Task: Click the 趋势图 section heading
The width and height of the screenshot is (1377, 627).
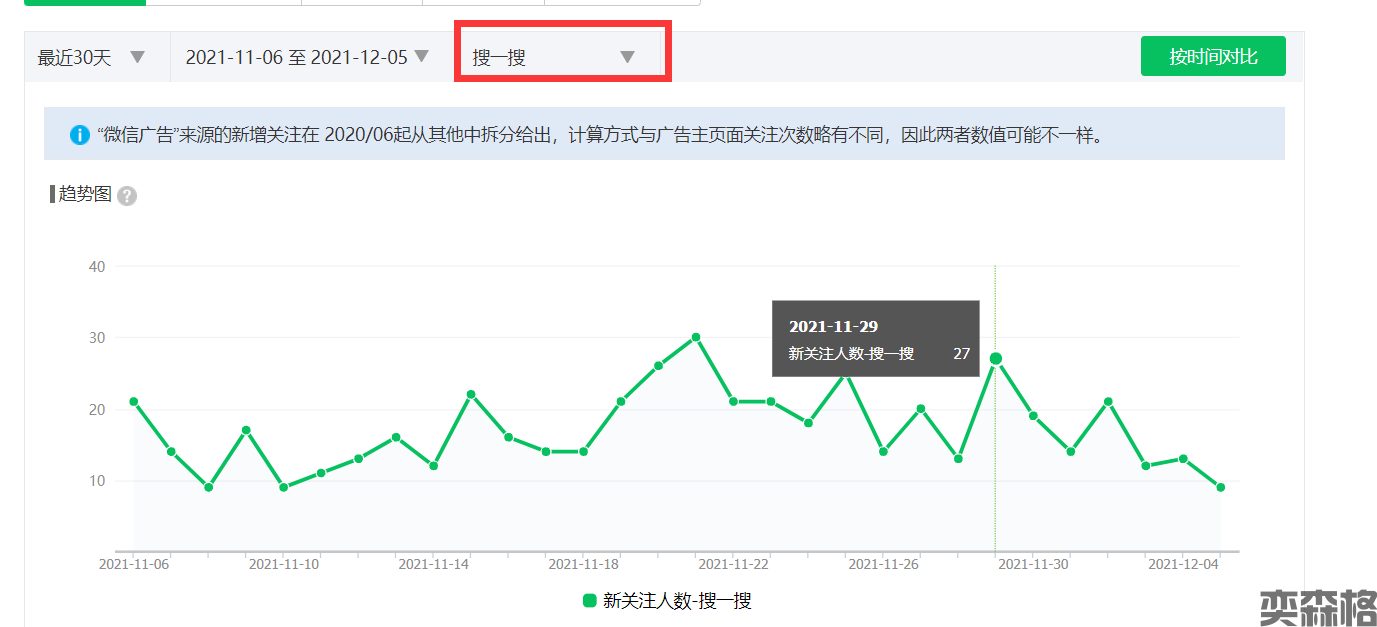Action: point(85,194)
